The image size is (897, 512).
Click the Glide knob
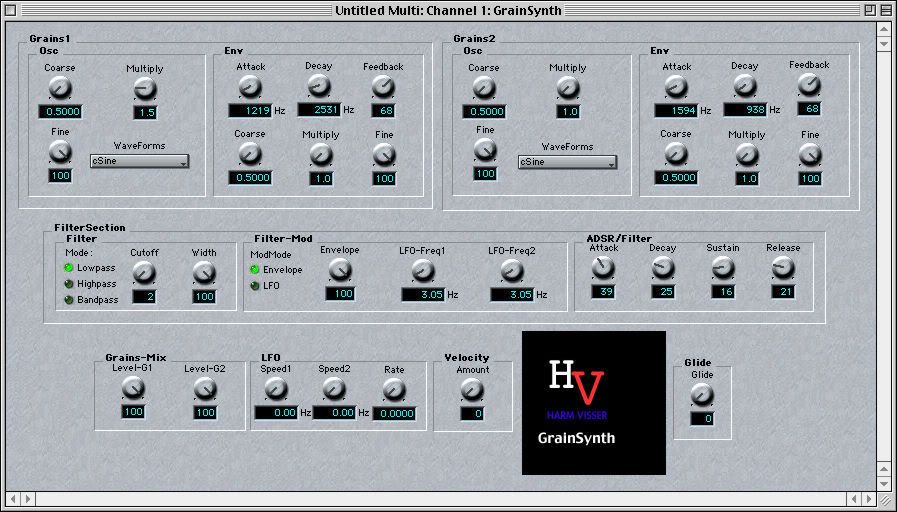click(x=702, y=395)
